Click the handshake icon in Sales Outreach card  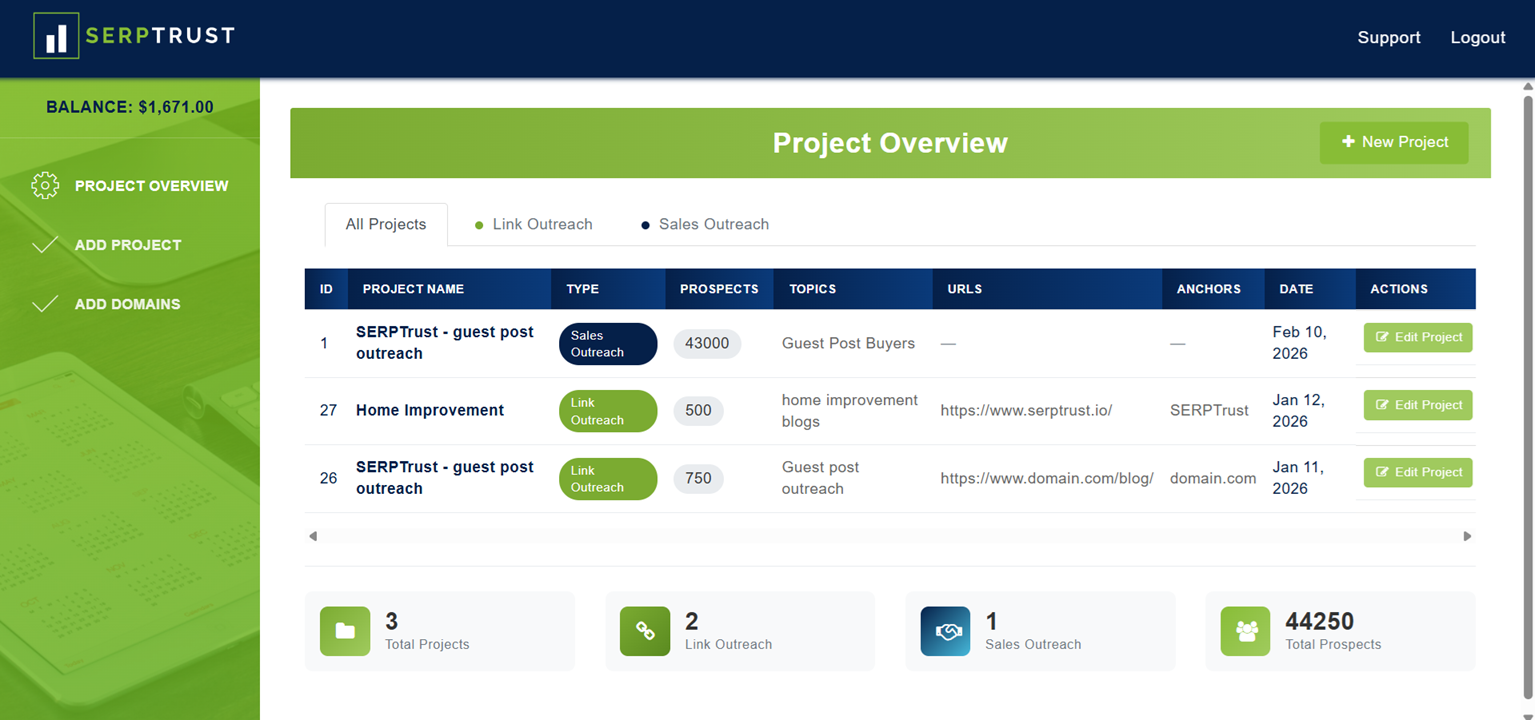click(945, 631)
